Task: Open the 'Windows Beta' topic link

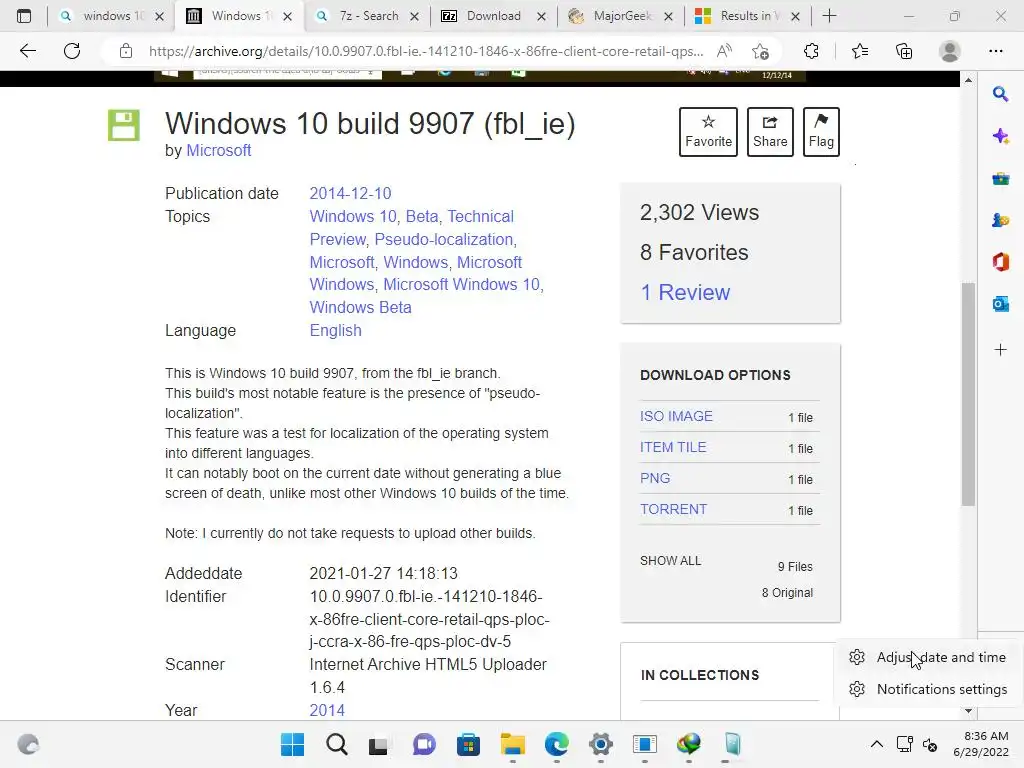Action: (360, 307)
